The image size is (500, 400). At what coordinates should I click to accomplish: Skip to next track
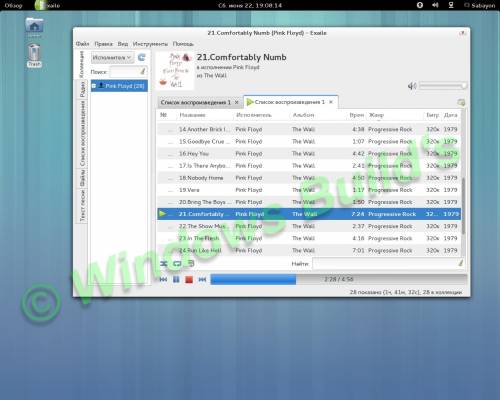click(202, 279)
